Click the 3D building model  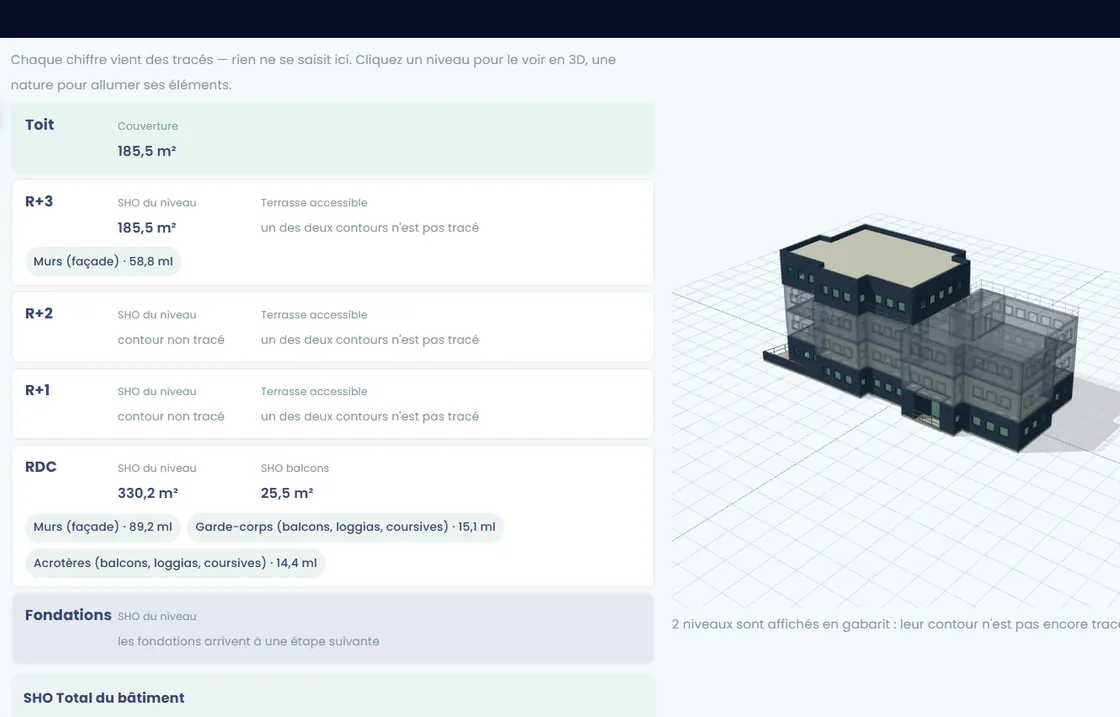coord(921,336)
